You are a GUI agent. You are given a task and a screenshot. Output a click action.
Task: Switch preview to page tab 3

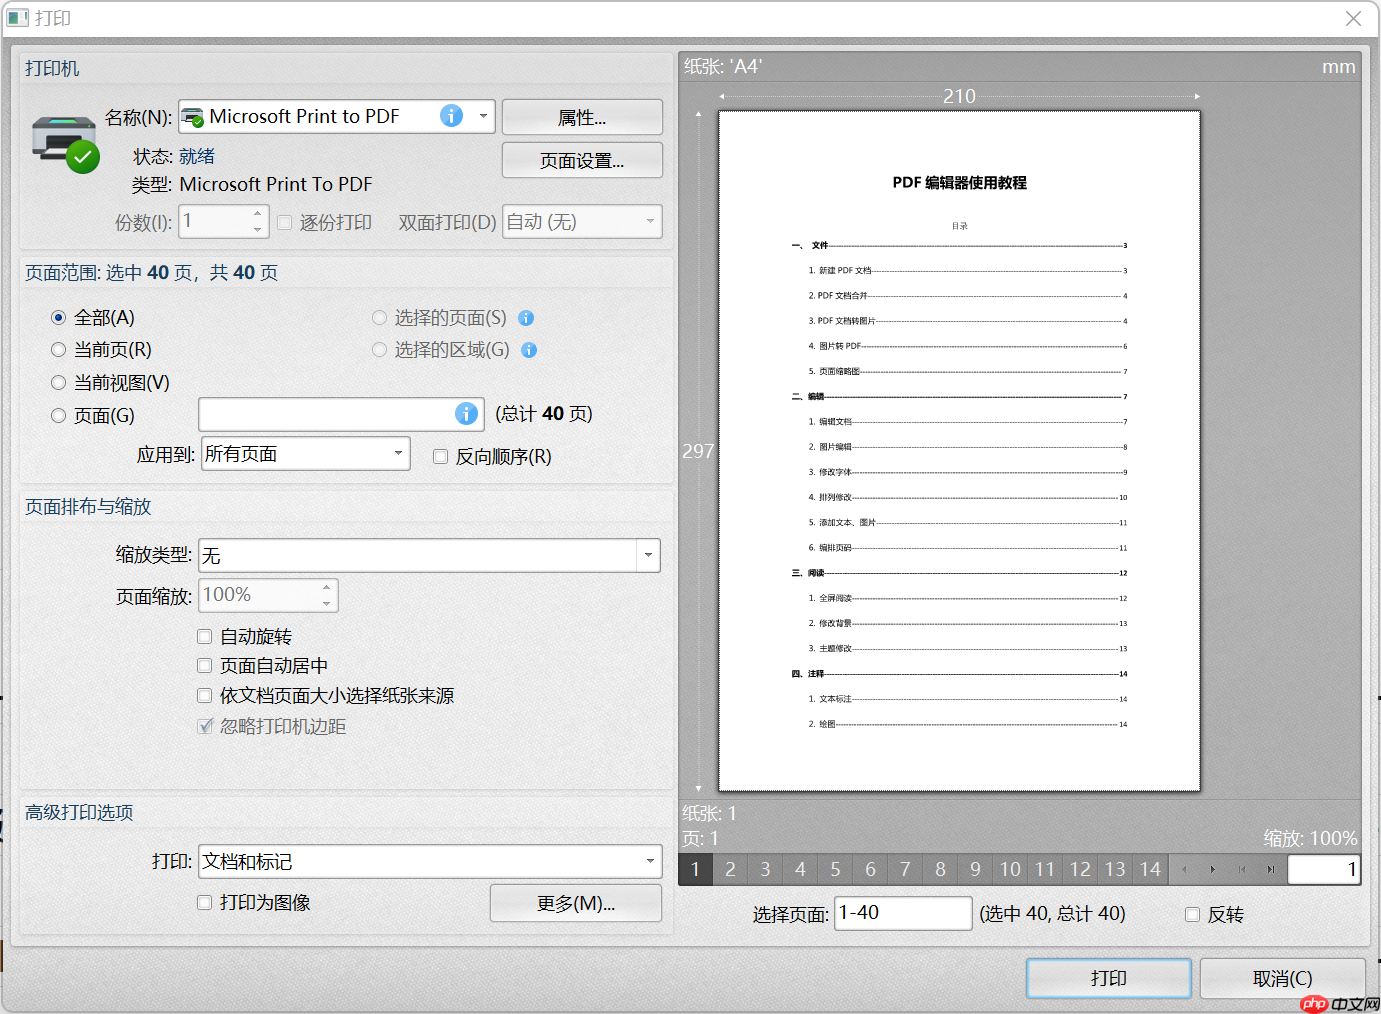tap(765, 869)
